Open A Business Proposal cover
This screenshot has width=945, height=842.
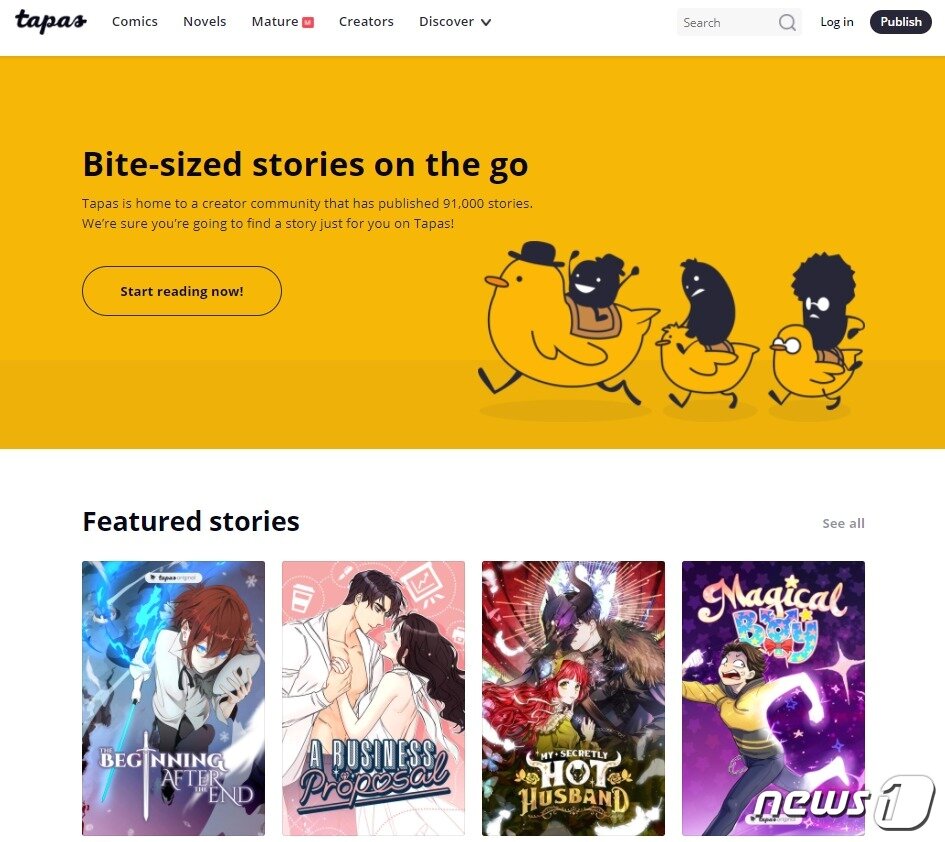tap(374, 698)
